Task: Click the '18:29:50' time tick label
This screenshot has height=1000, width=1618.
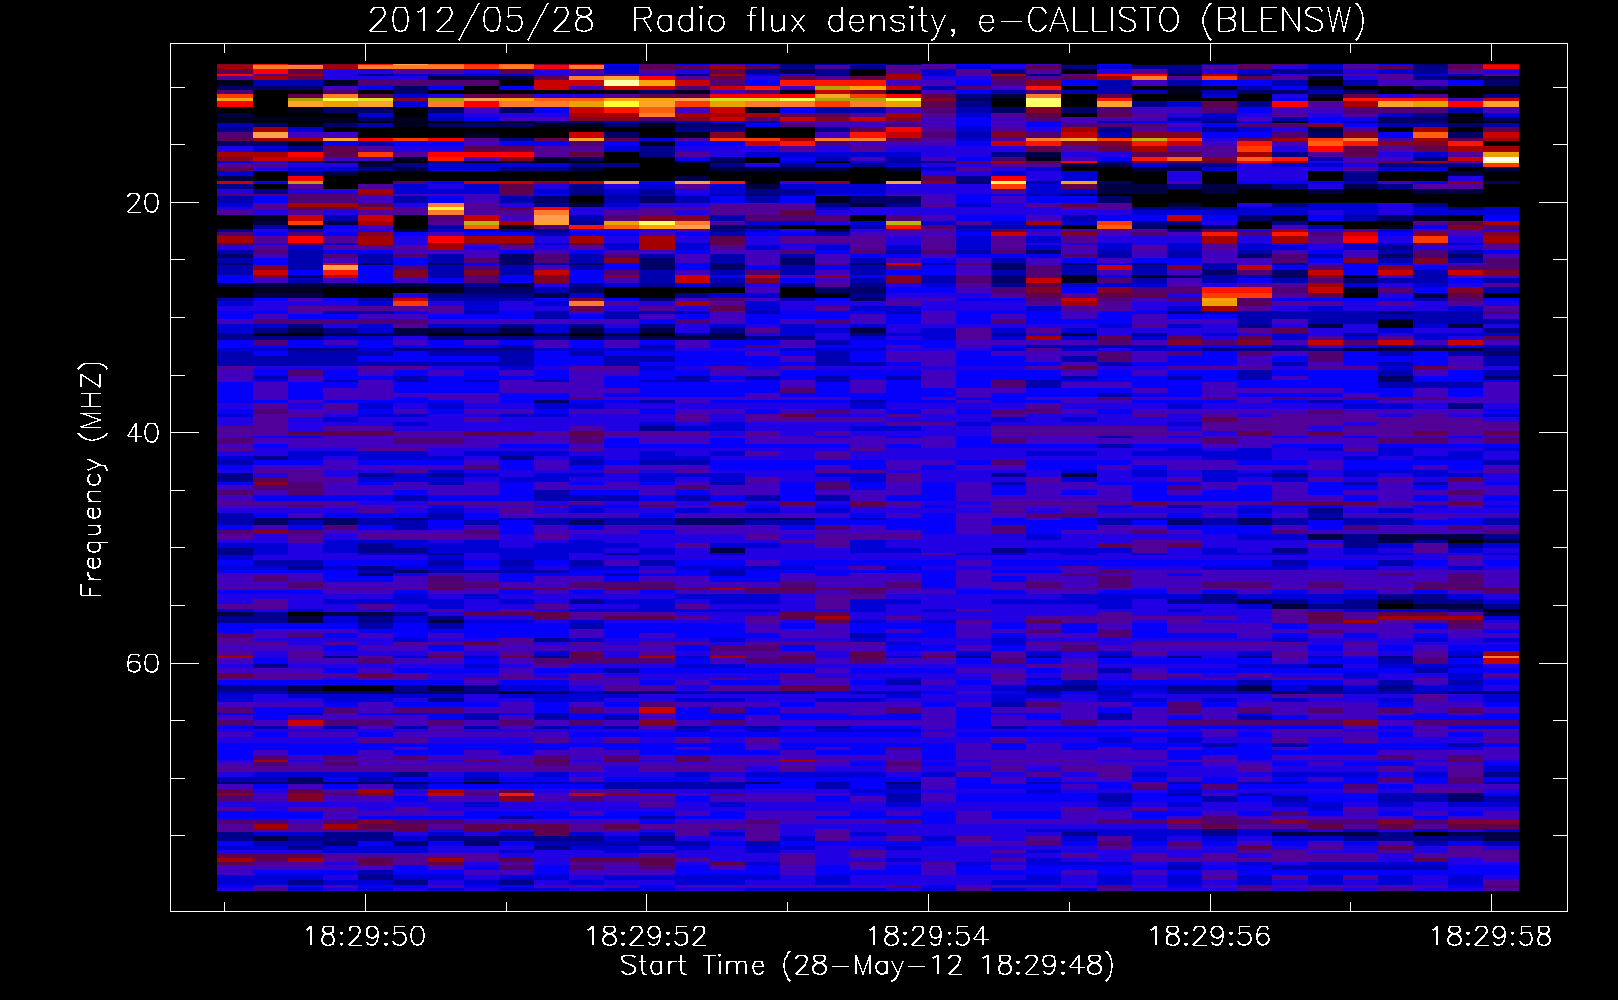Action: coord(365,937)
